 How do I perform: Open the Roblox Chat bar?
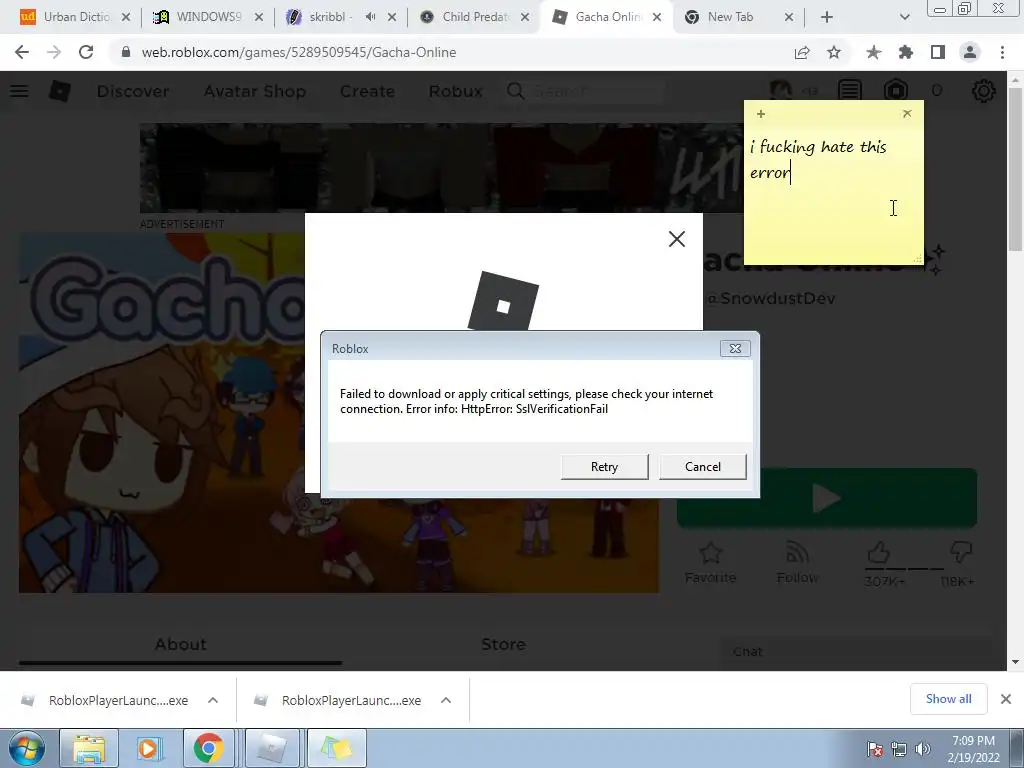(x=856, y=652)
